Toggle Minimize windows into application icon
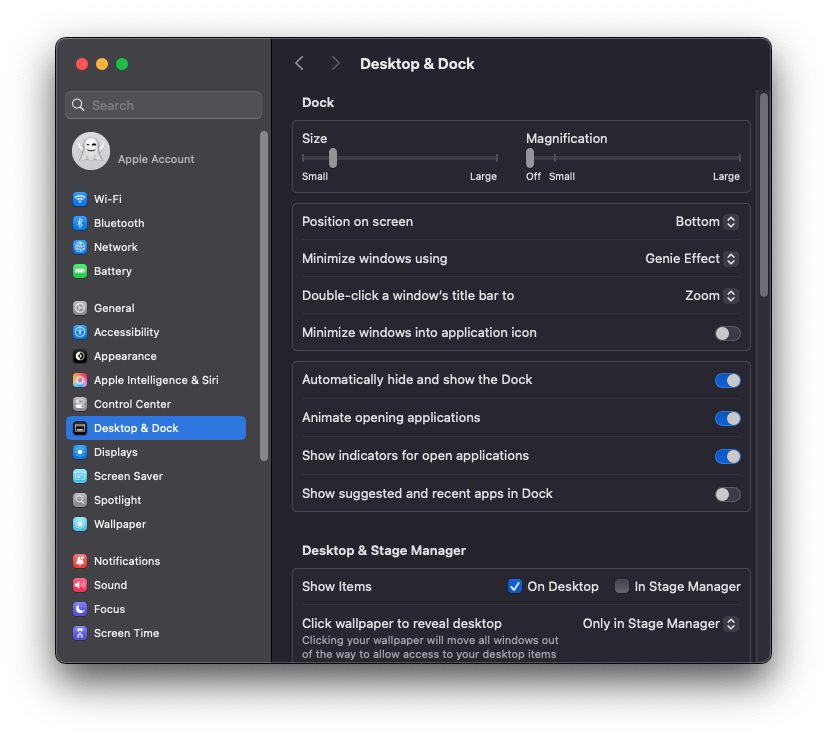Image resolution: width=827 pixels, height=737 pixels. pos(727,333)
